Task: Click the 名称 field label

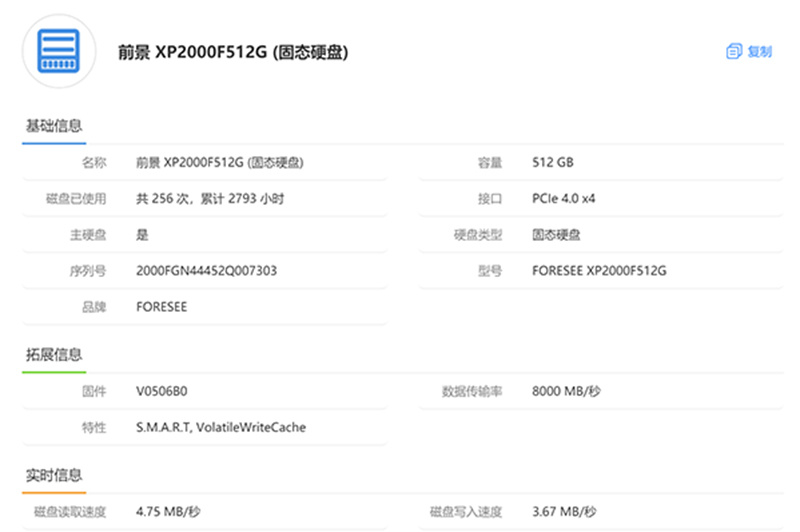Action: 94,162
